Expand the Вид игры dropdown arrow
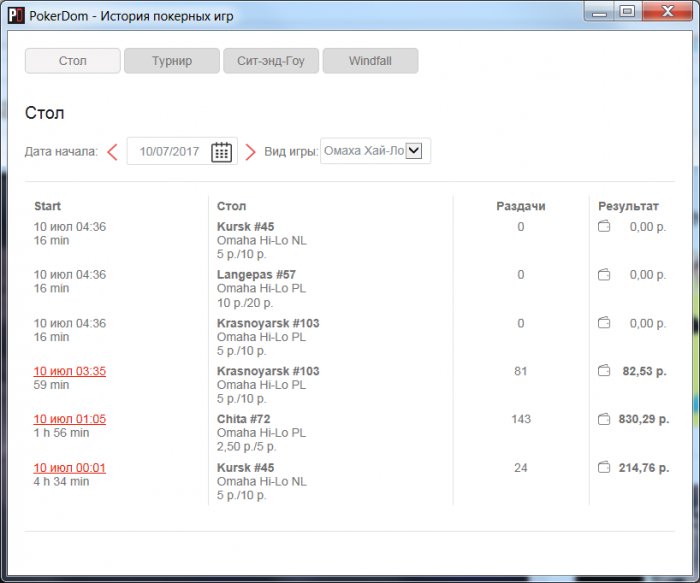This screenshot has width=700, height=583. coord(414,150)
